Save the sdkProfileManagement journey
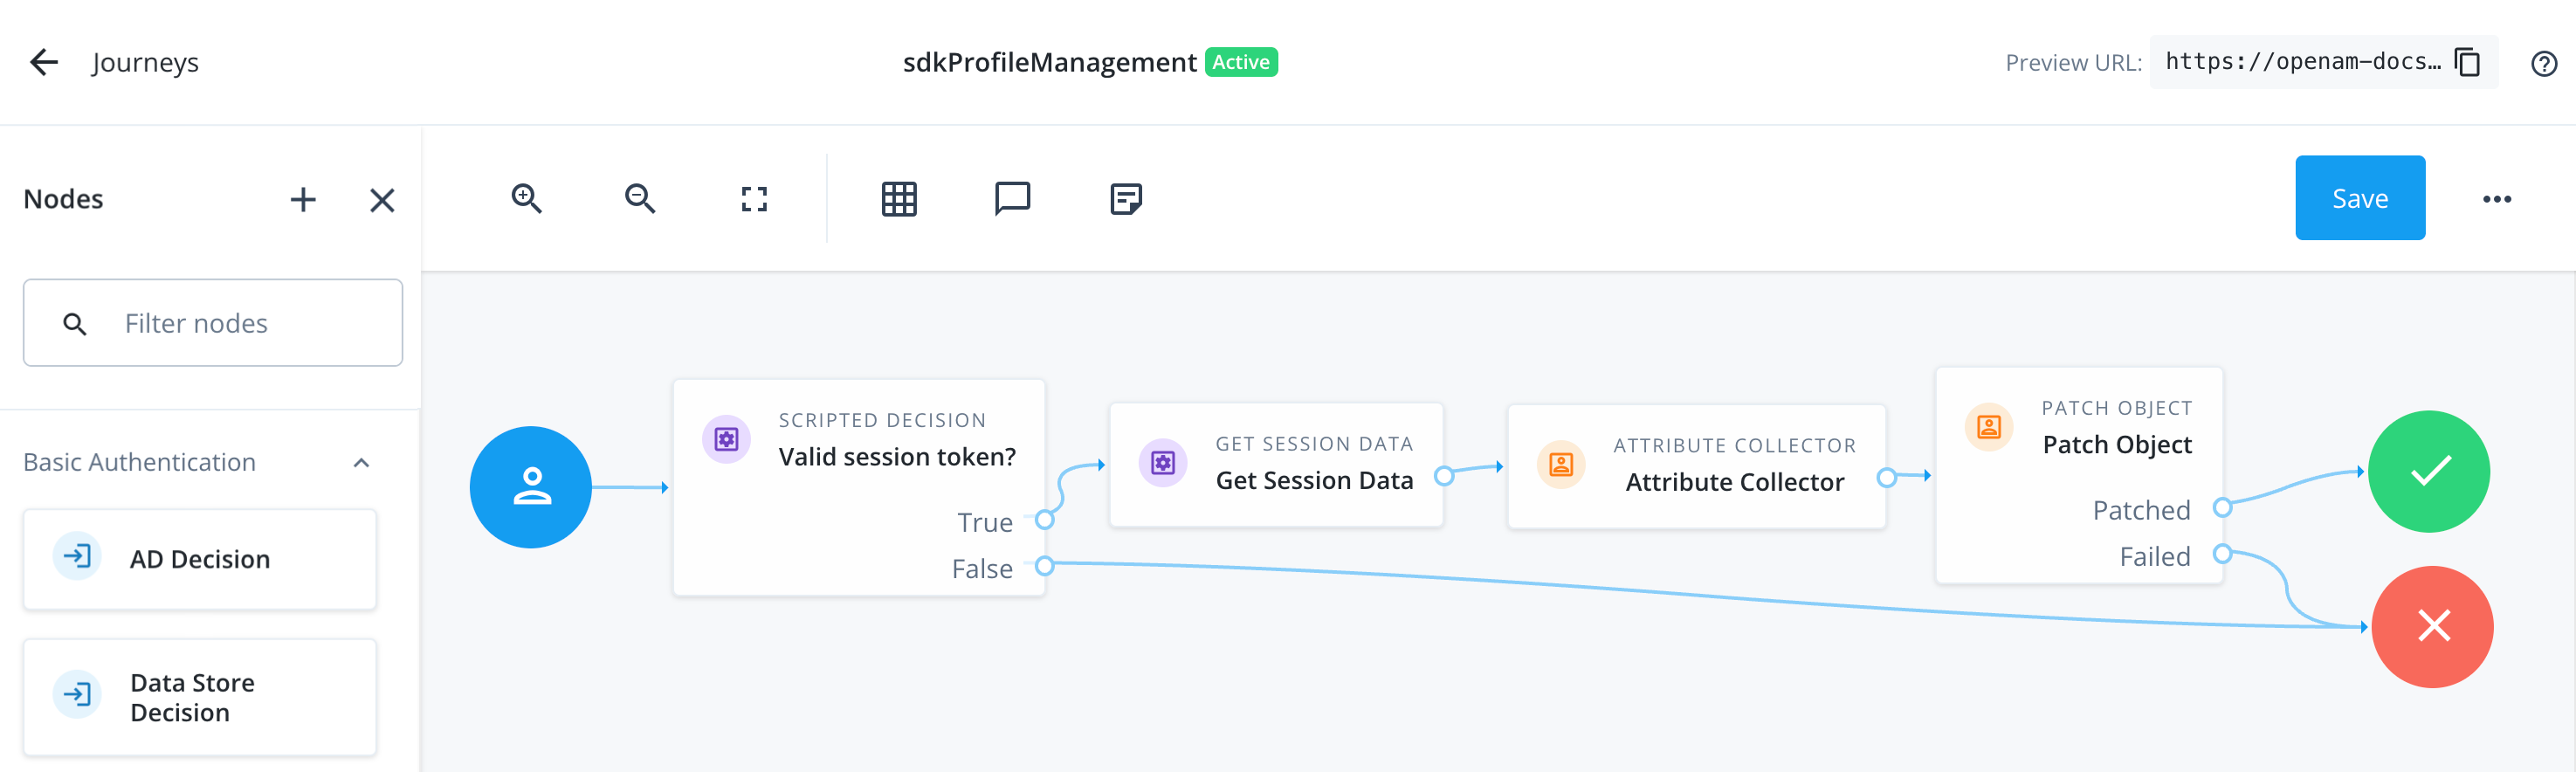This screenshot has width=2576, height=772. tap(2360, 197)
